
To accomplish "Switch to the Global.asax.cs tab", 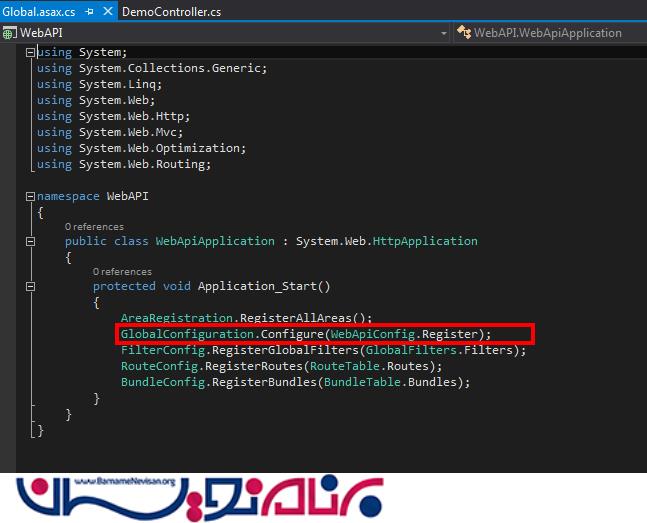I will click(39, 12).
